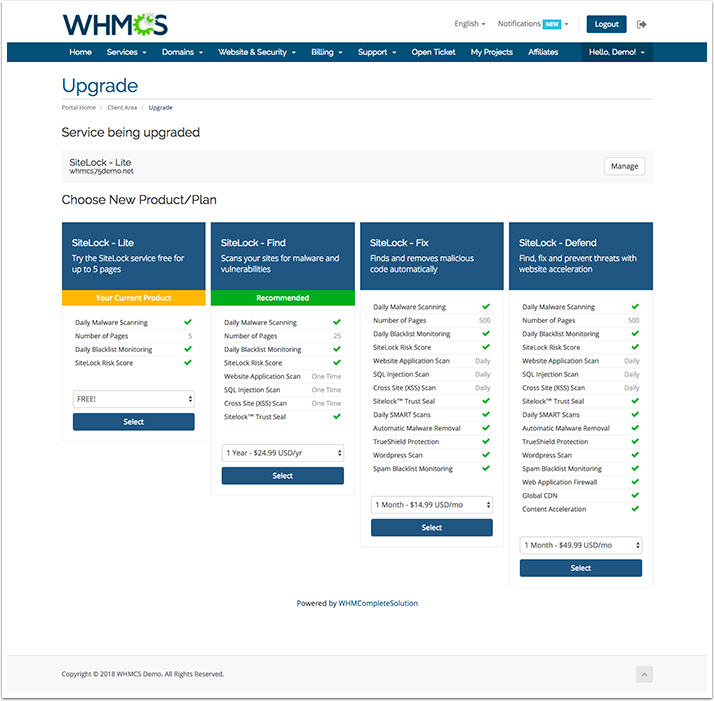Open the 1 Year - $24.99 USD/yr dropdown
Screen dimensions: 714x701
pos(282,453)
